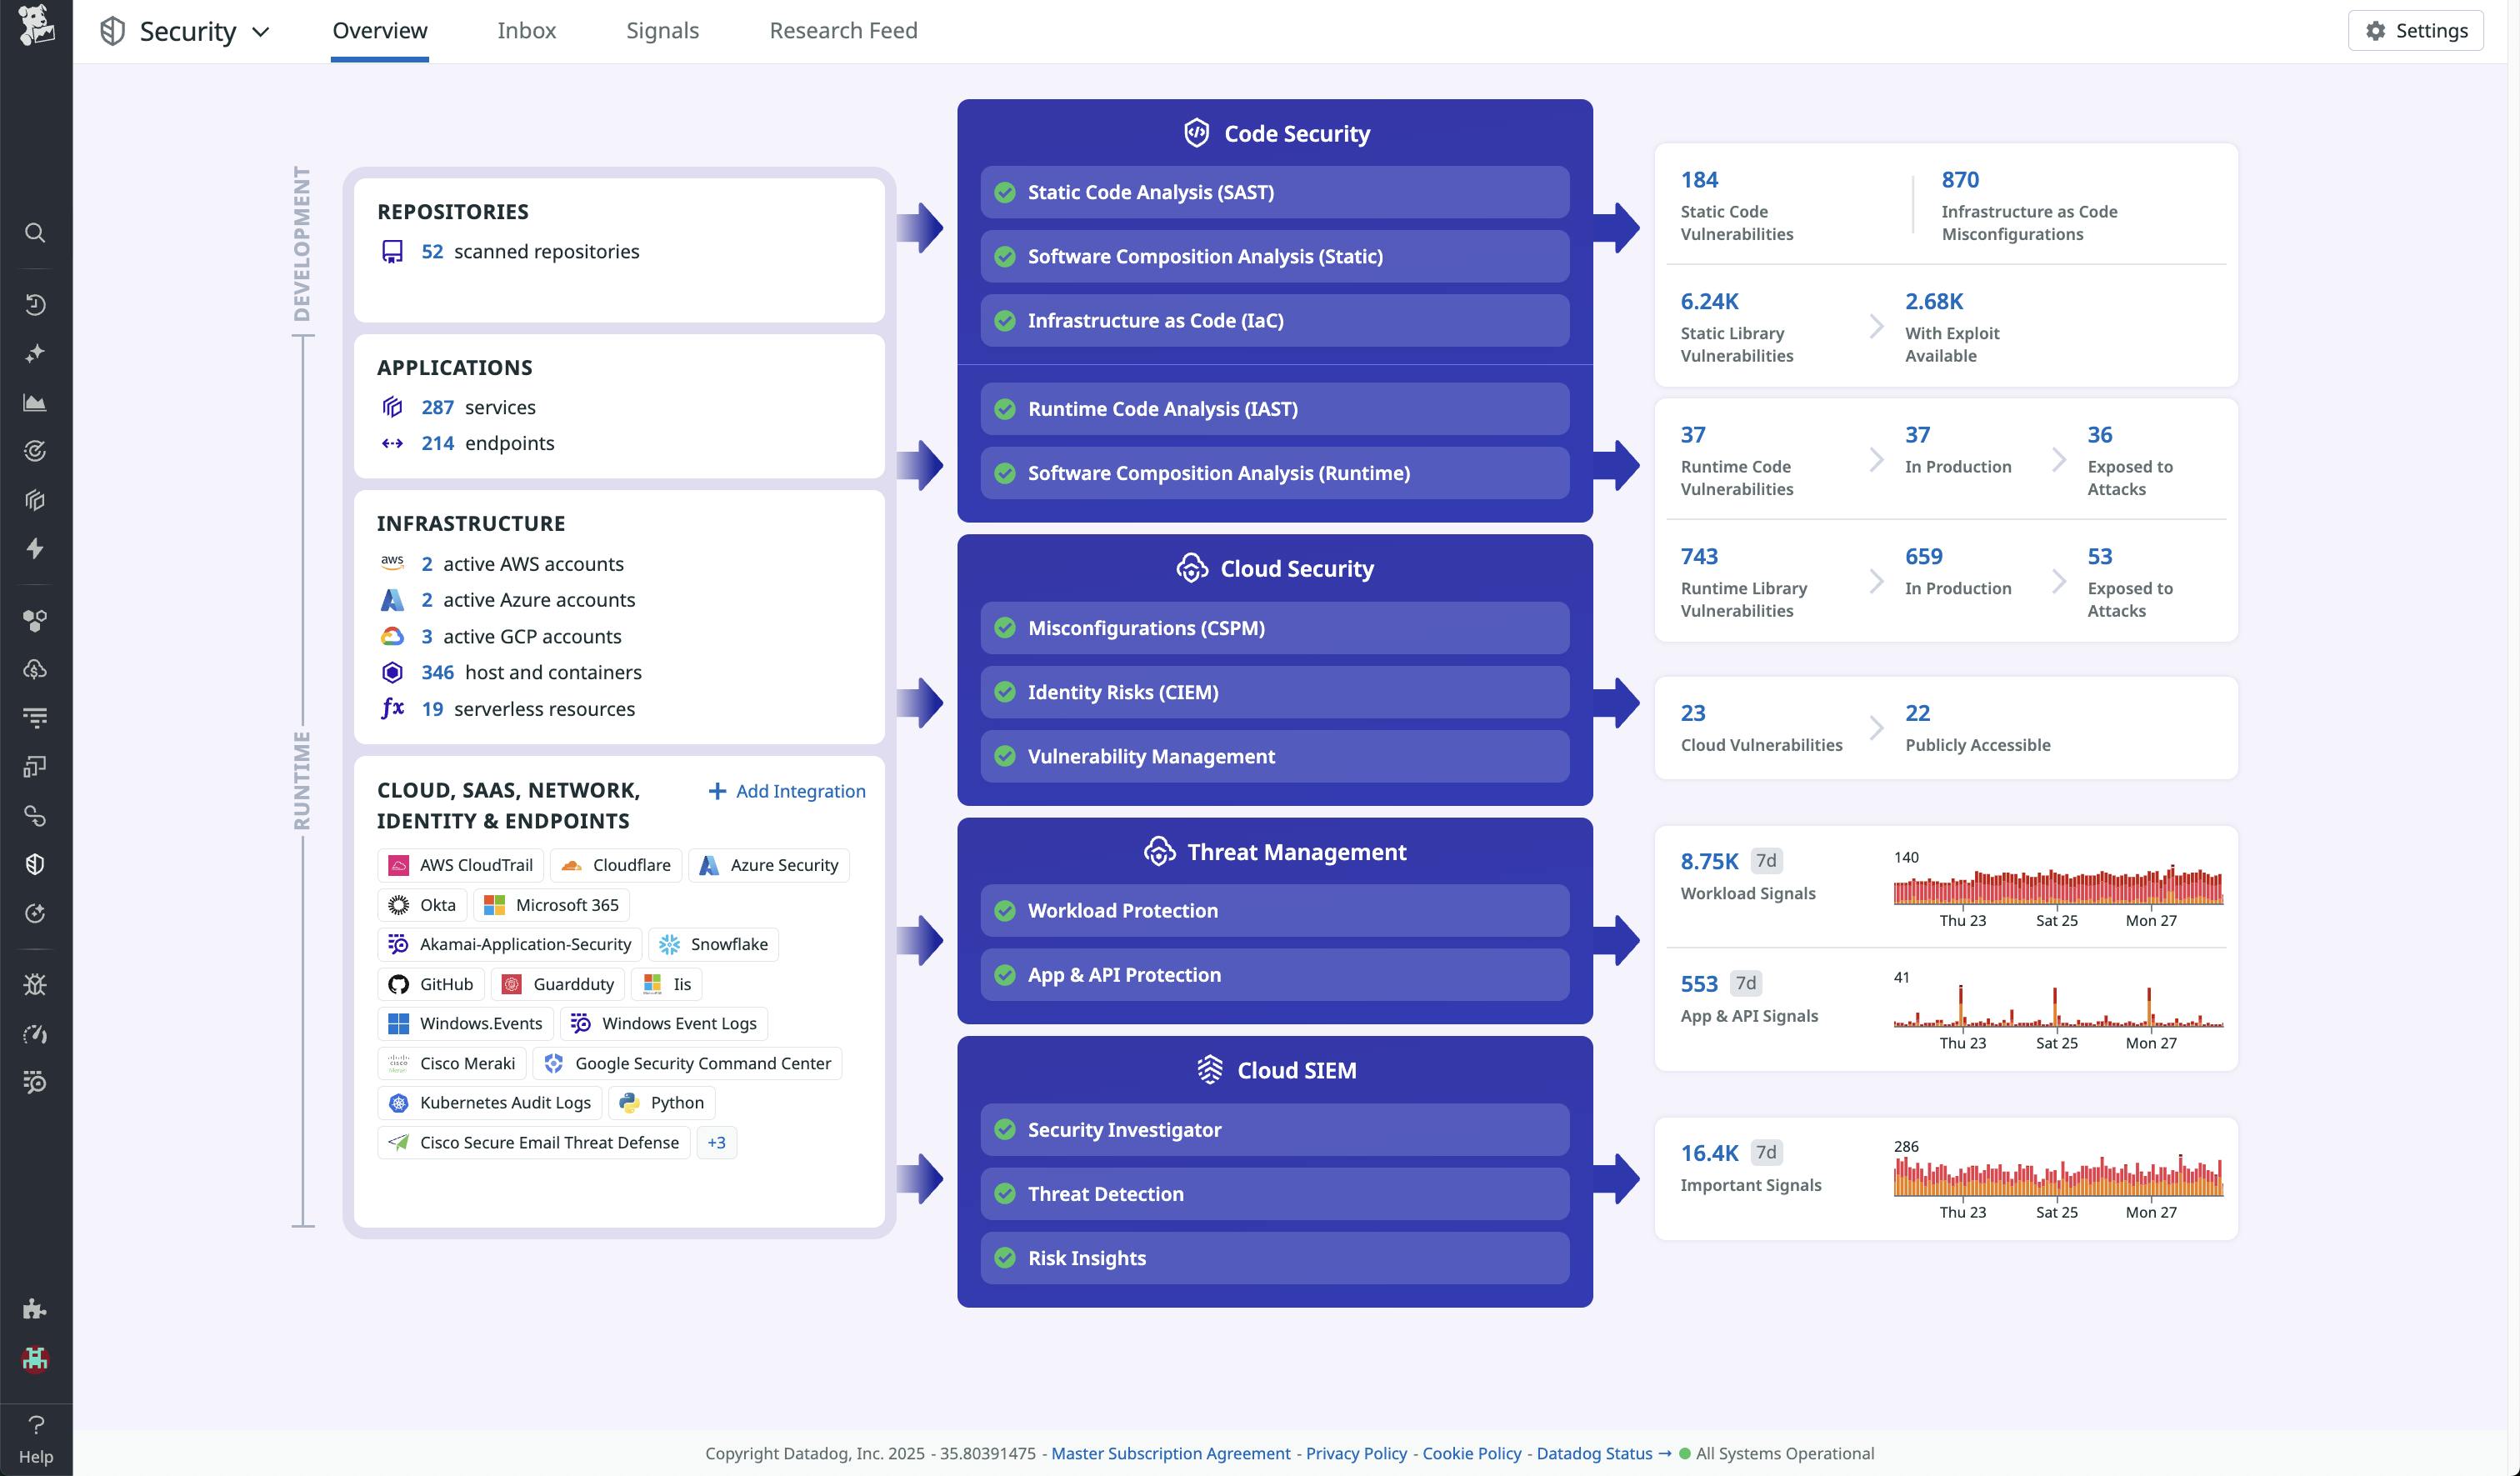Expand the +3 hidden integrations
This screenshot has width=2520, height=1476.
pyautogui.click(x=716, y=1142)
